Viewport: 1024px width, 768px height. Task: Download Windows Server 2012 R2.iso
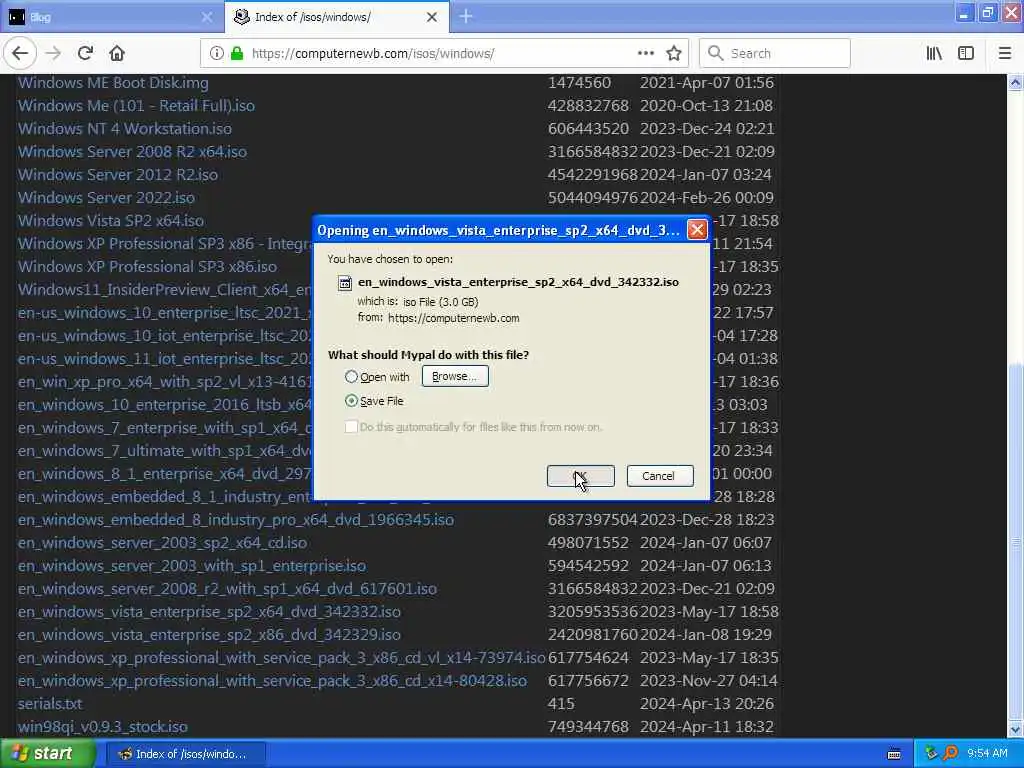pyautogui.click(x=118, y=175)
